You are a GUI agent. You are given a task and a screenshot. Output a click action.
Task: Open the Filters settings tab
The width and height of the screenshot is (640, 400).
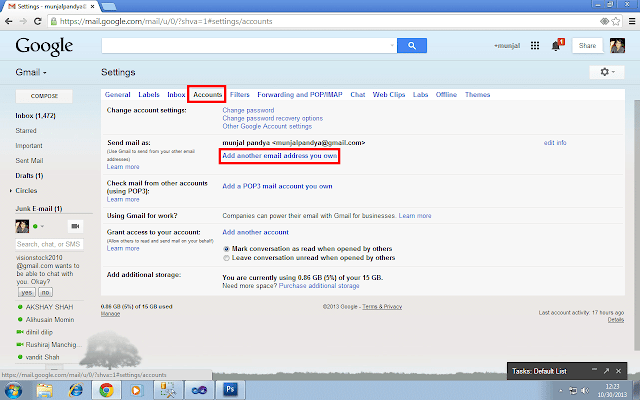pyautogui.click(x=240, y=95)
